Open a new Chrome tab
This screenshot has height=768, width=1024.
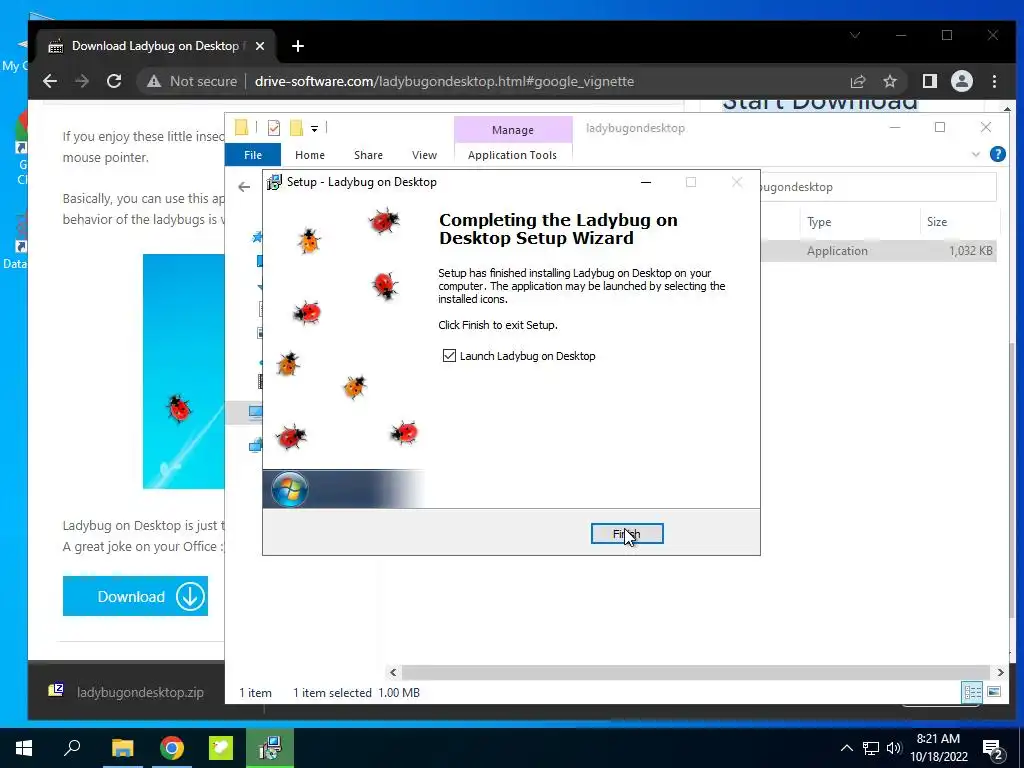click(x=298, y=46)
